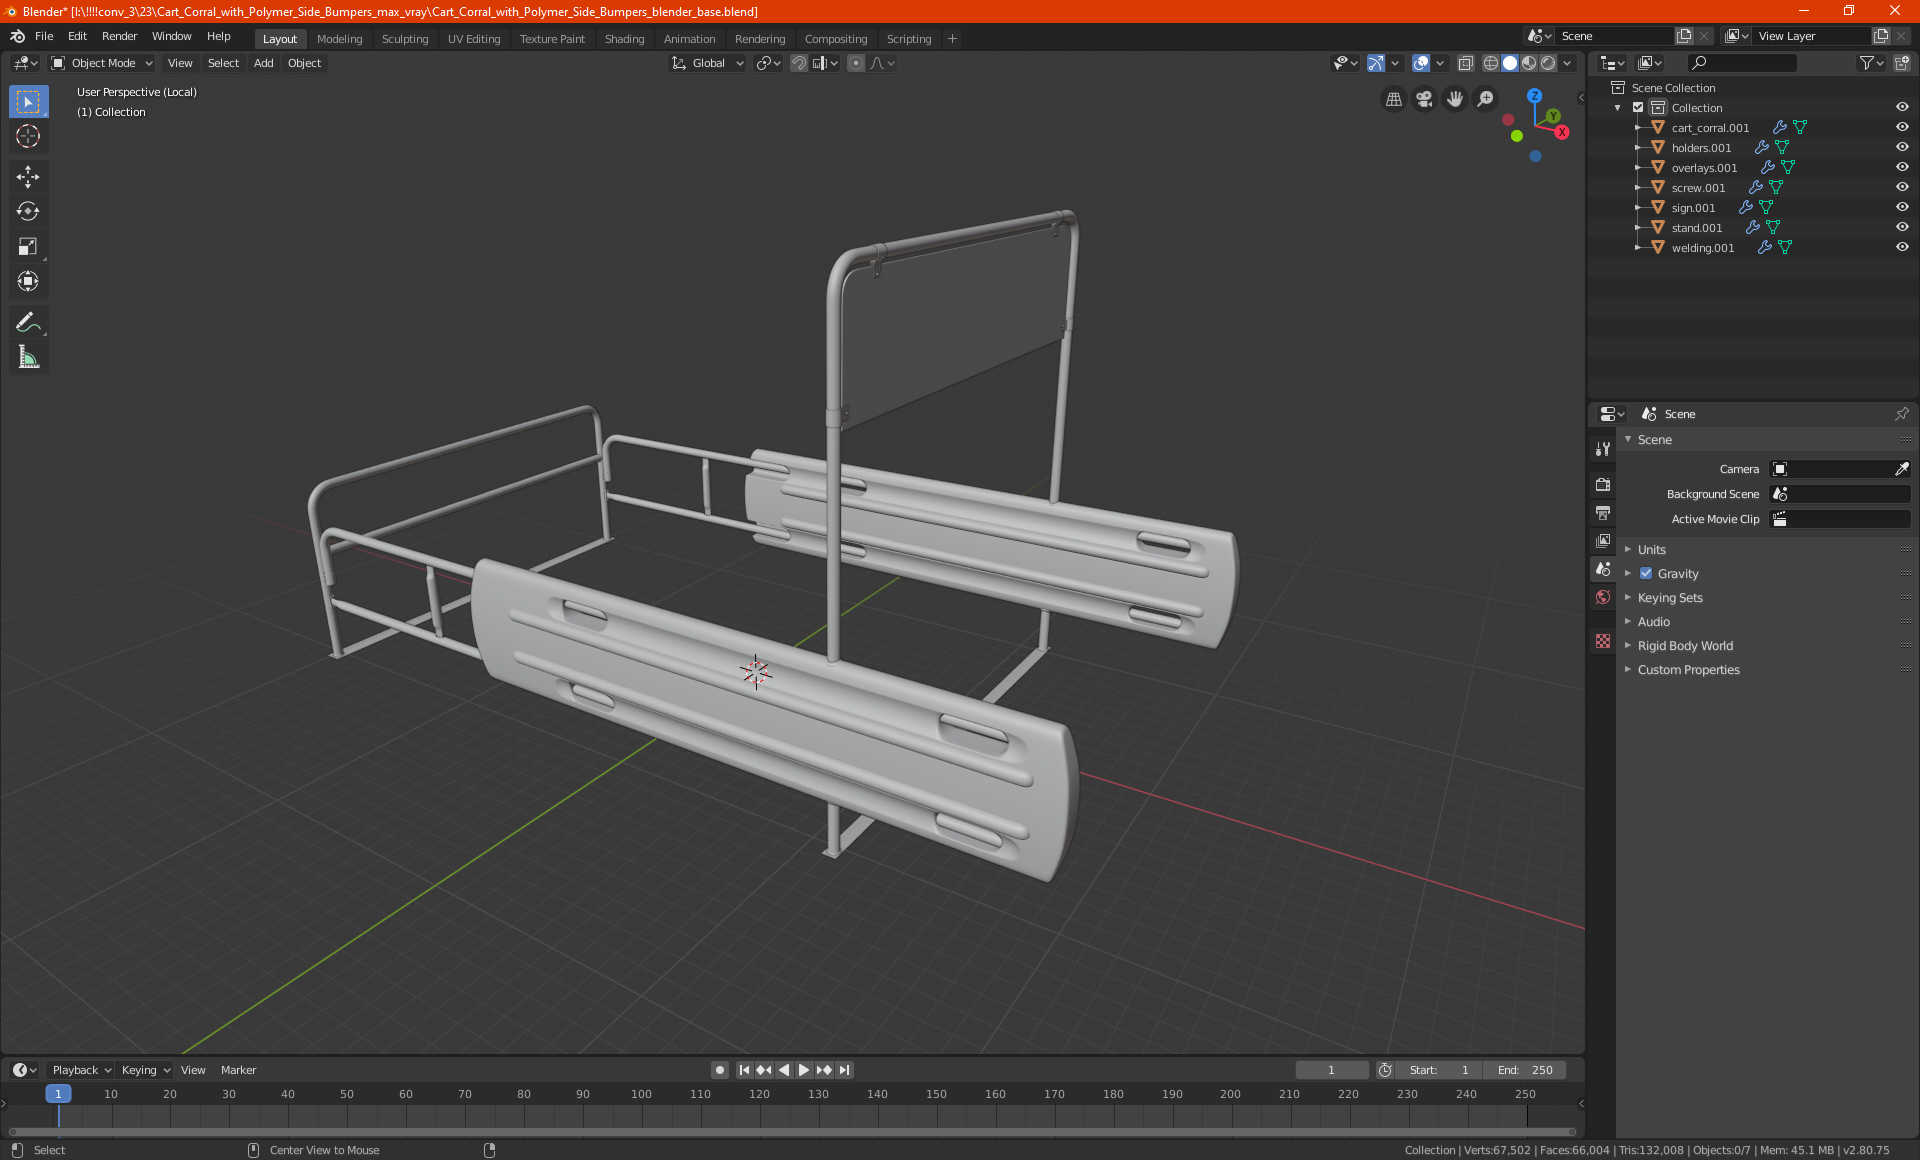Image resolution: width=1920 pixels, height=1160 pixels.
Task: Open the viewport Add menu
Action: tap(263, 63)
